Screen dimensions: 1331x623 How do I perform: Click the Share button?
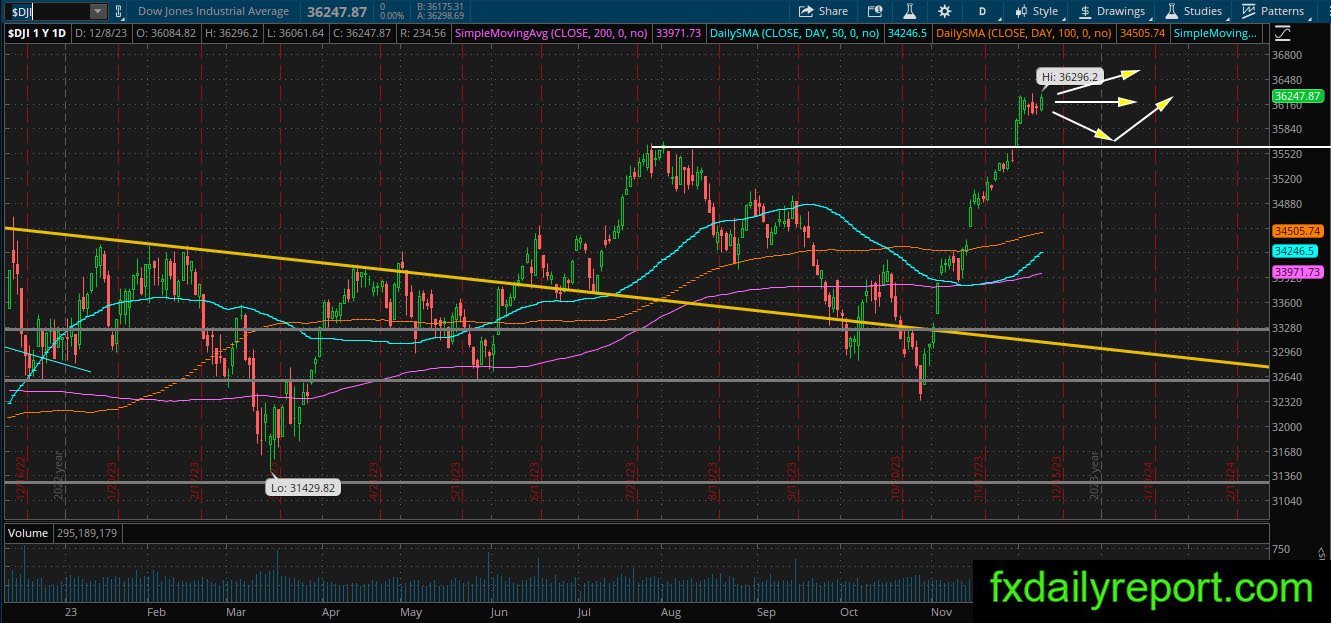point(822,11)
